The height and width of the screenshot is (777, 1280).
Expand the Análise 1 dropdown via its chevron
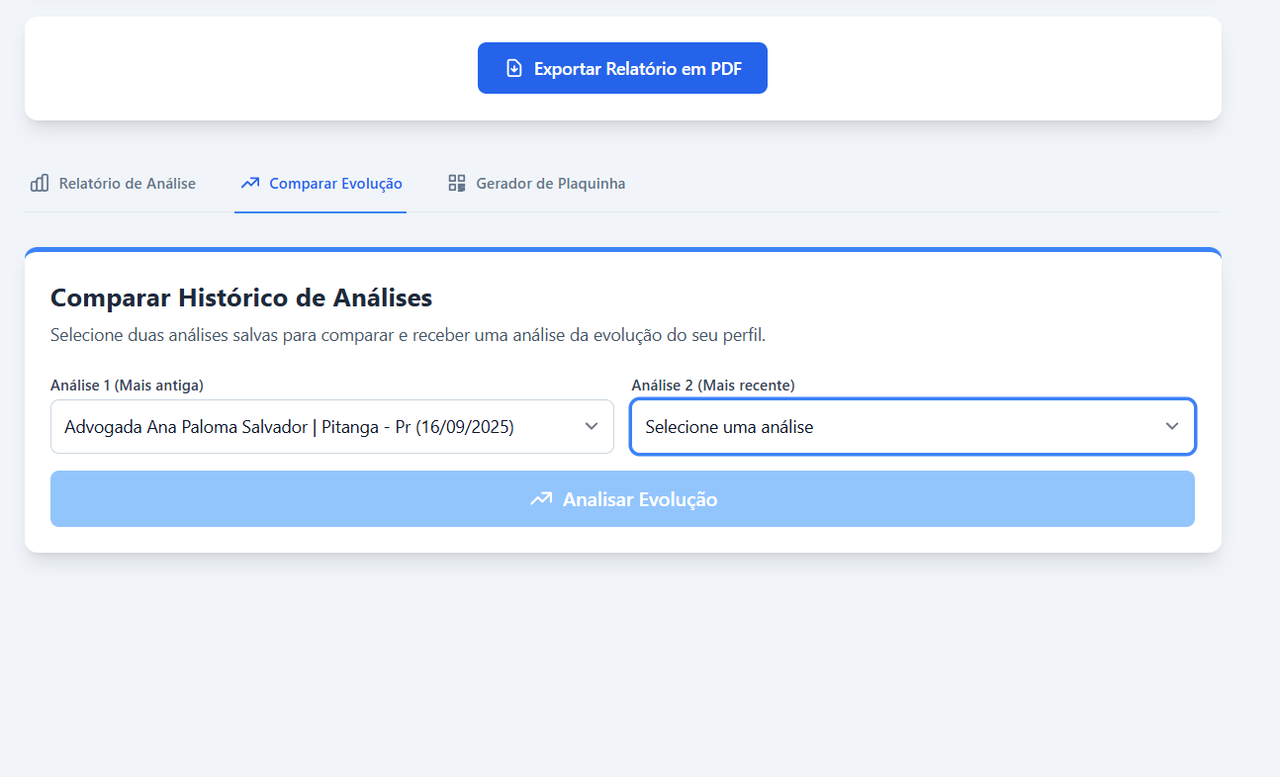click(x=591, y=427)
